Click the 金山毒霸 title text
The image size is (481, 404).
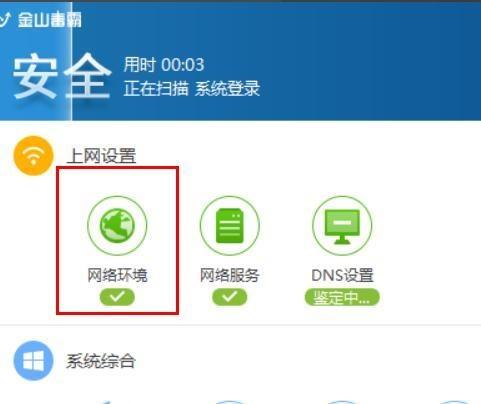tap(50, 20)
